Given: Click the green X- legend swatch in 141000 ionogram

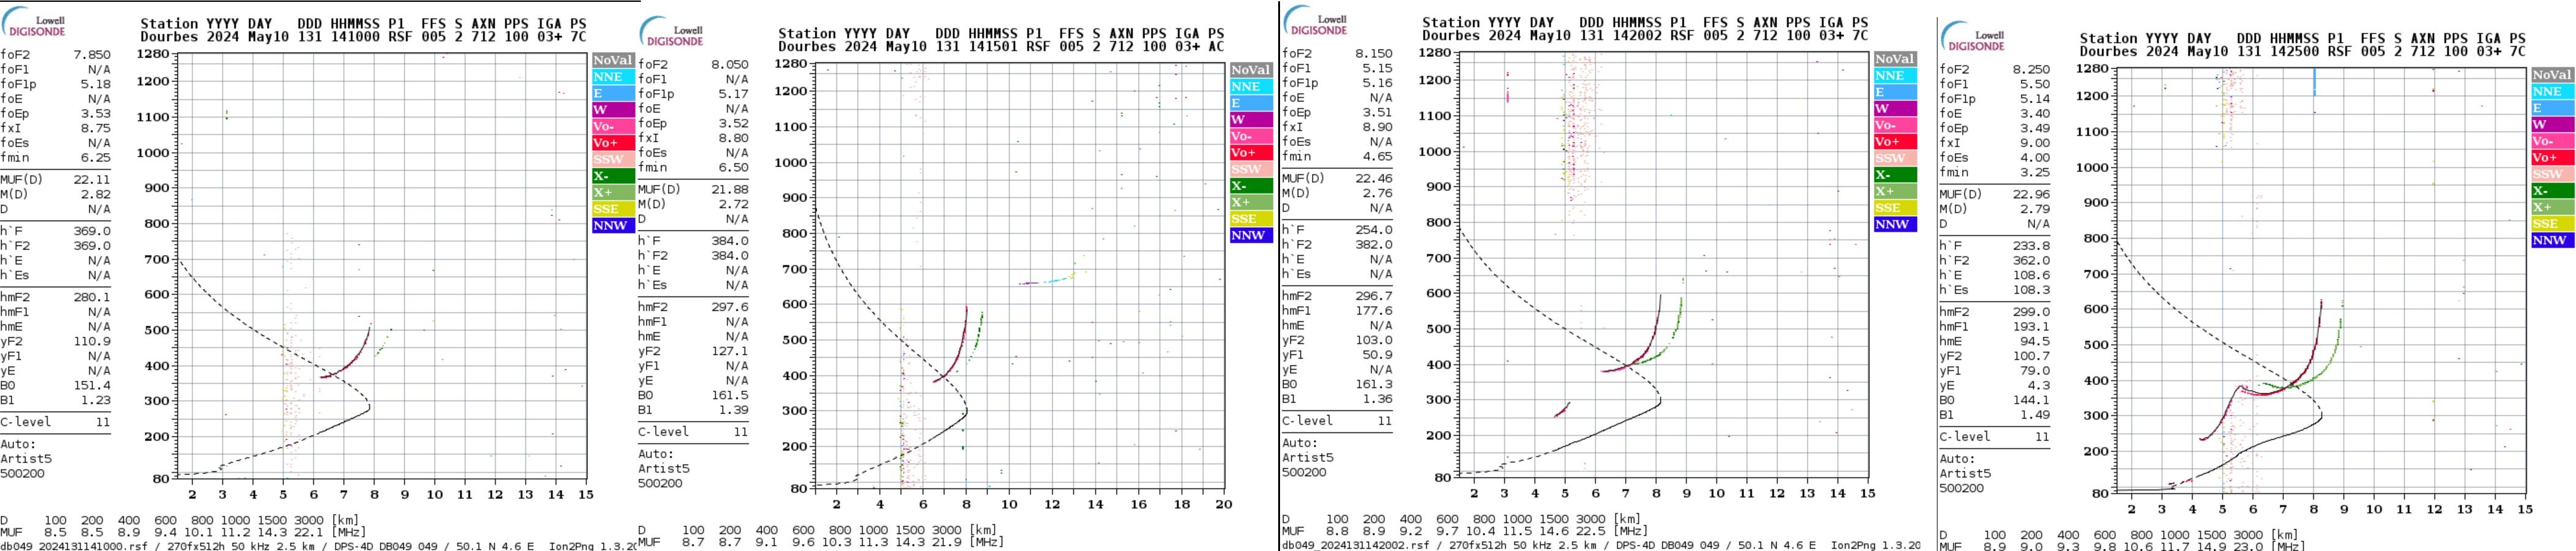Looking at the screenshot, I should click(x=612, y=176).
